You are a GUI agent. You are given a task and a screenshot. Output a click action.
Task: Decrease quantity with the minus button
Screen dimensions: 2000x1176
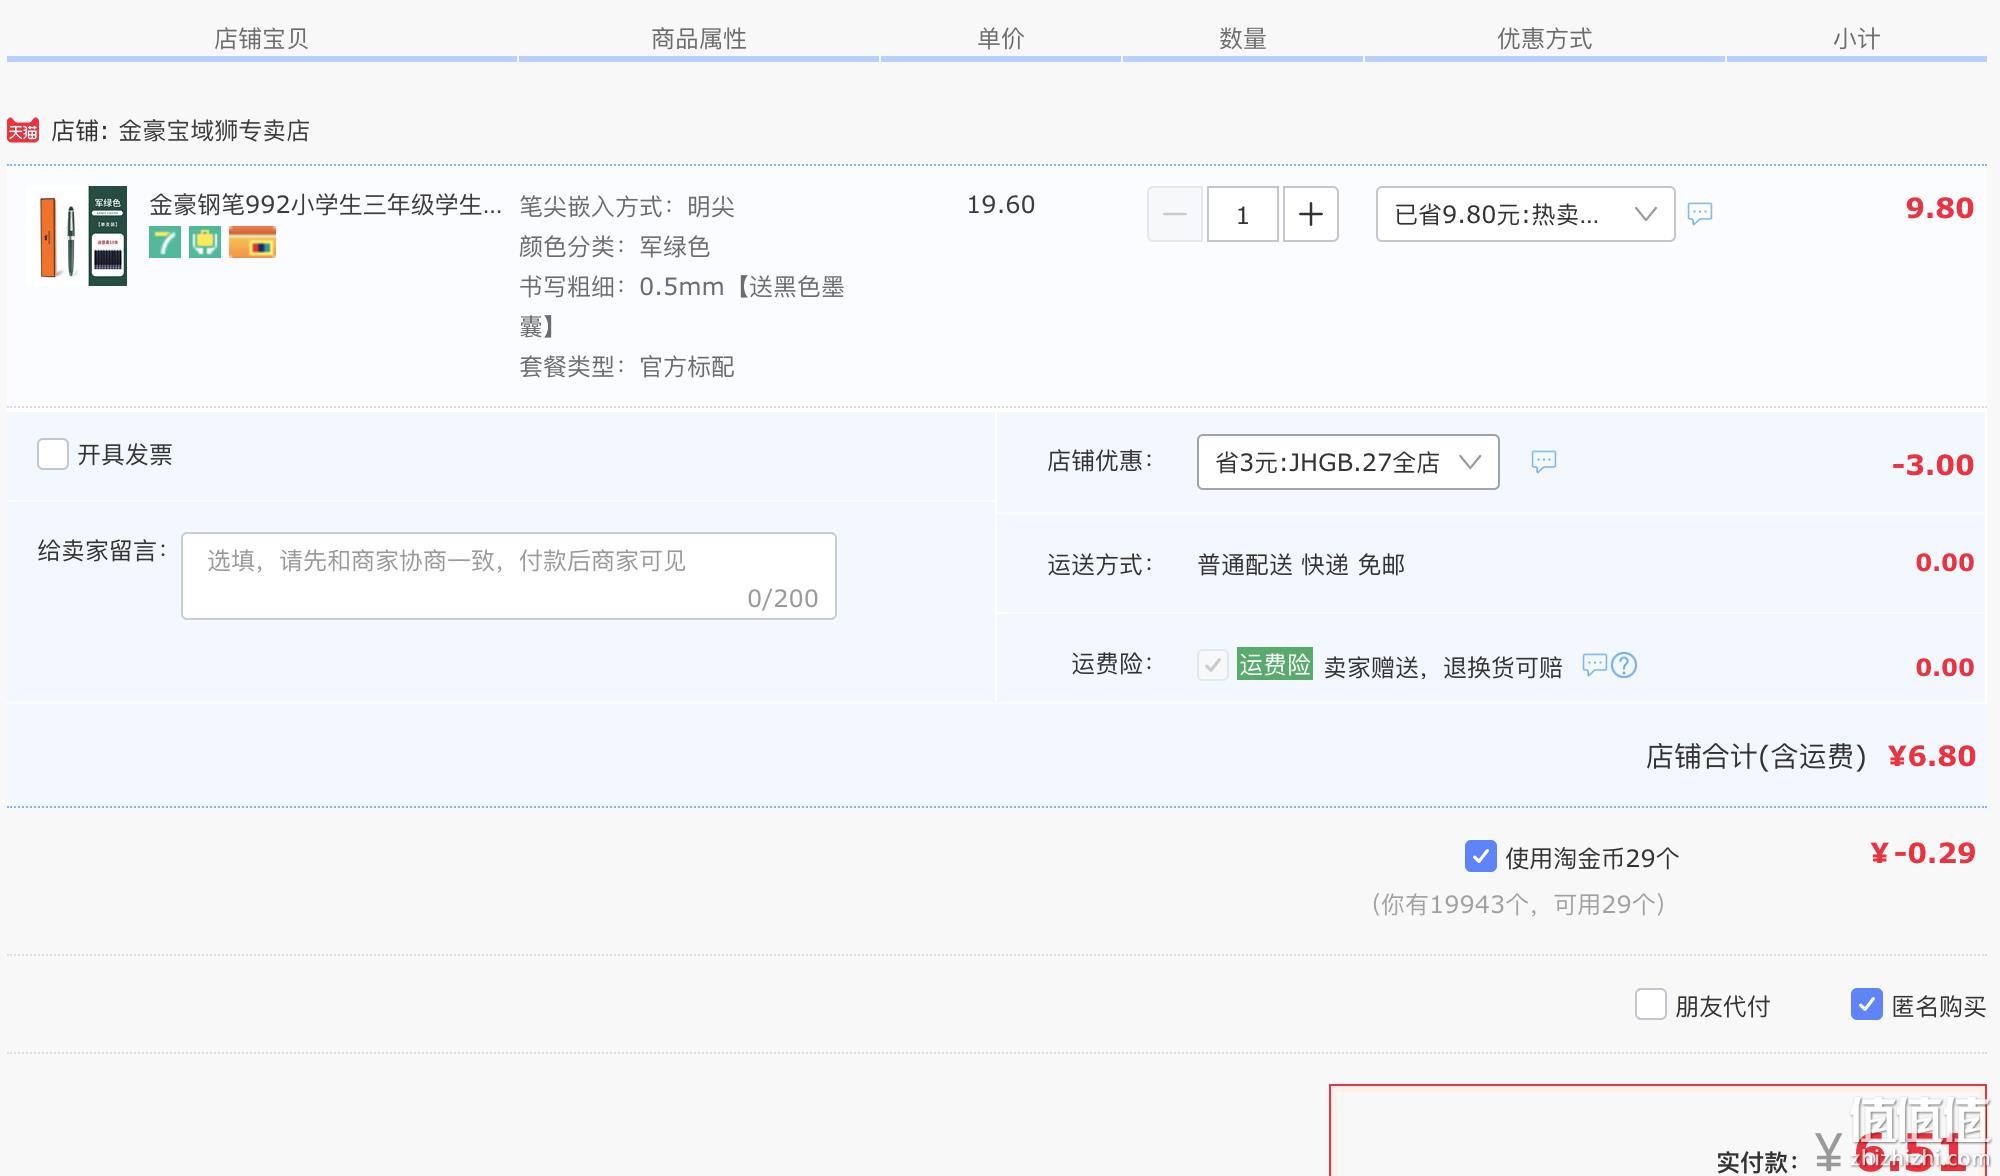click(1175, 214)
